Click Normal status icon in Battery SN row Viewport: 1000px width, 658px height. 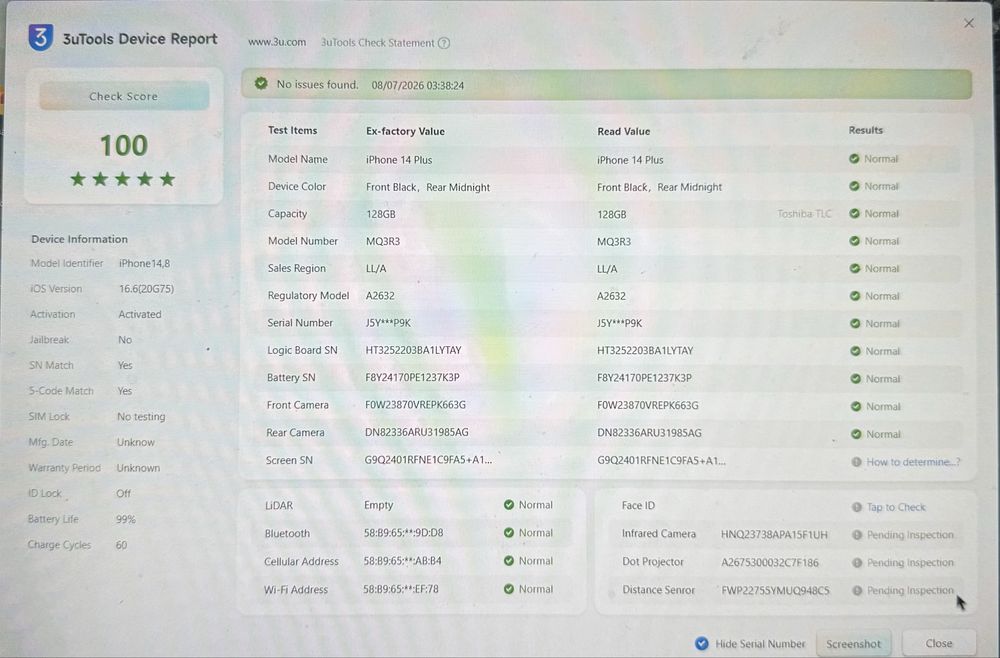click(x=856, y=379)
